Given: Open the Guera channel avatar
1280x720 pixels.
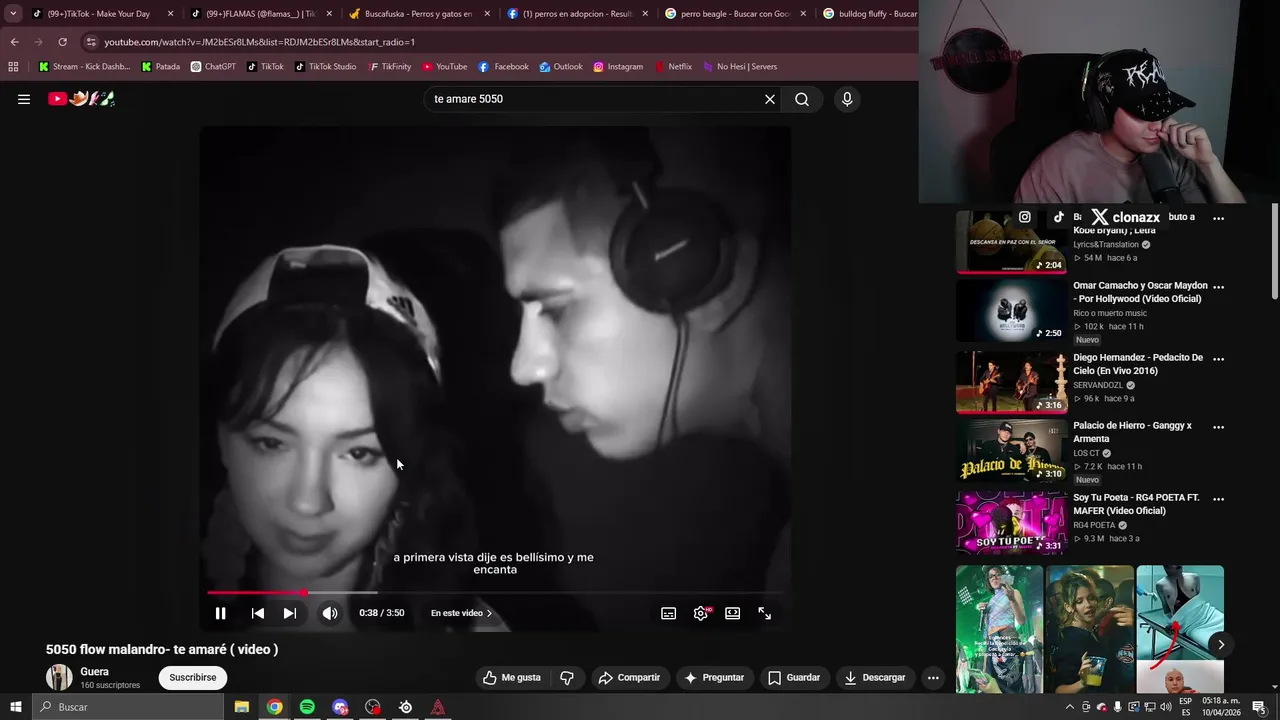Looking at the screenshot, I should (59, 677).
